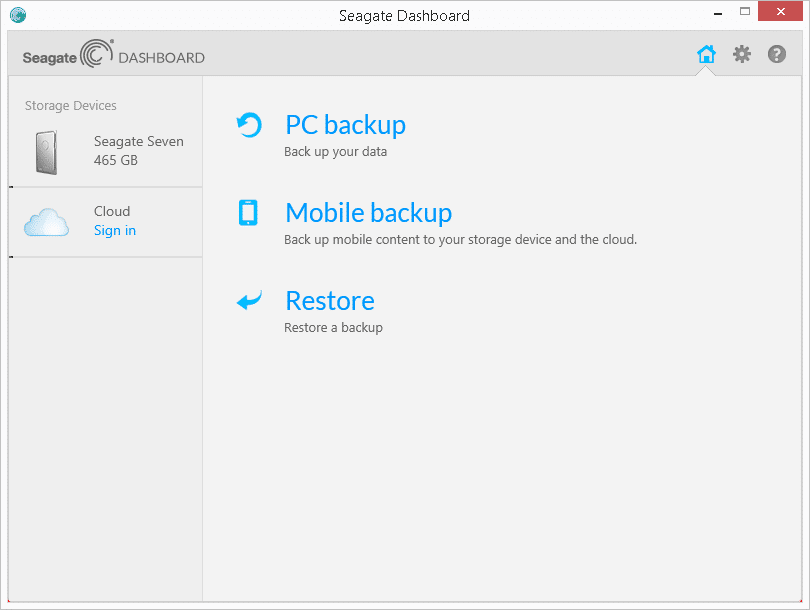This screenshot has width=810, height=610.
Task: Sign in to Cloud
Action: (x=115, y=230)
